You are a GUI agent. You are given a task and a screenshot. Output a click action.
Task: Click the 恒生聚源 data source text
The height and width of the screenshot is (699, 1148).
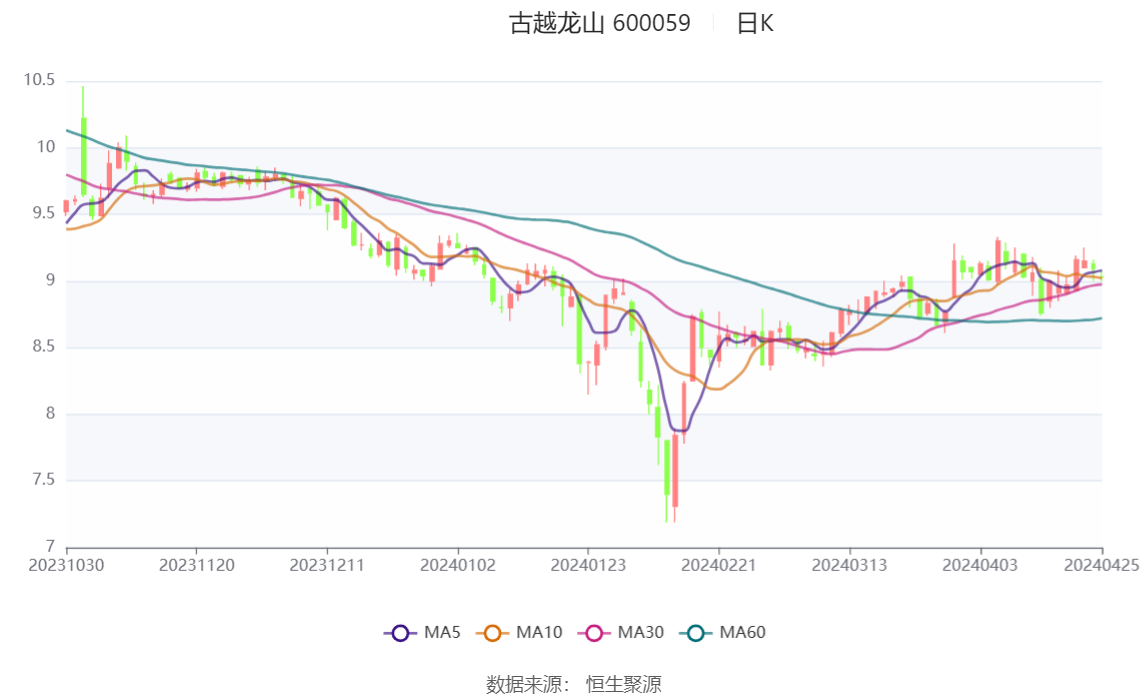coord(623,684)
